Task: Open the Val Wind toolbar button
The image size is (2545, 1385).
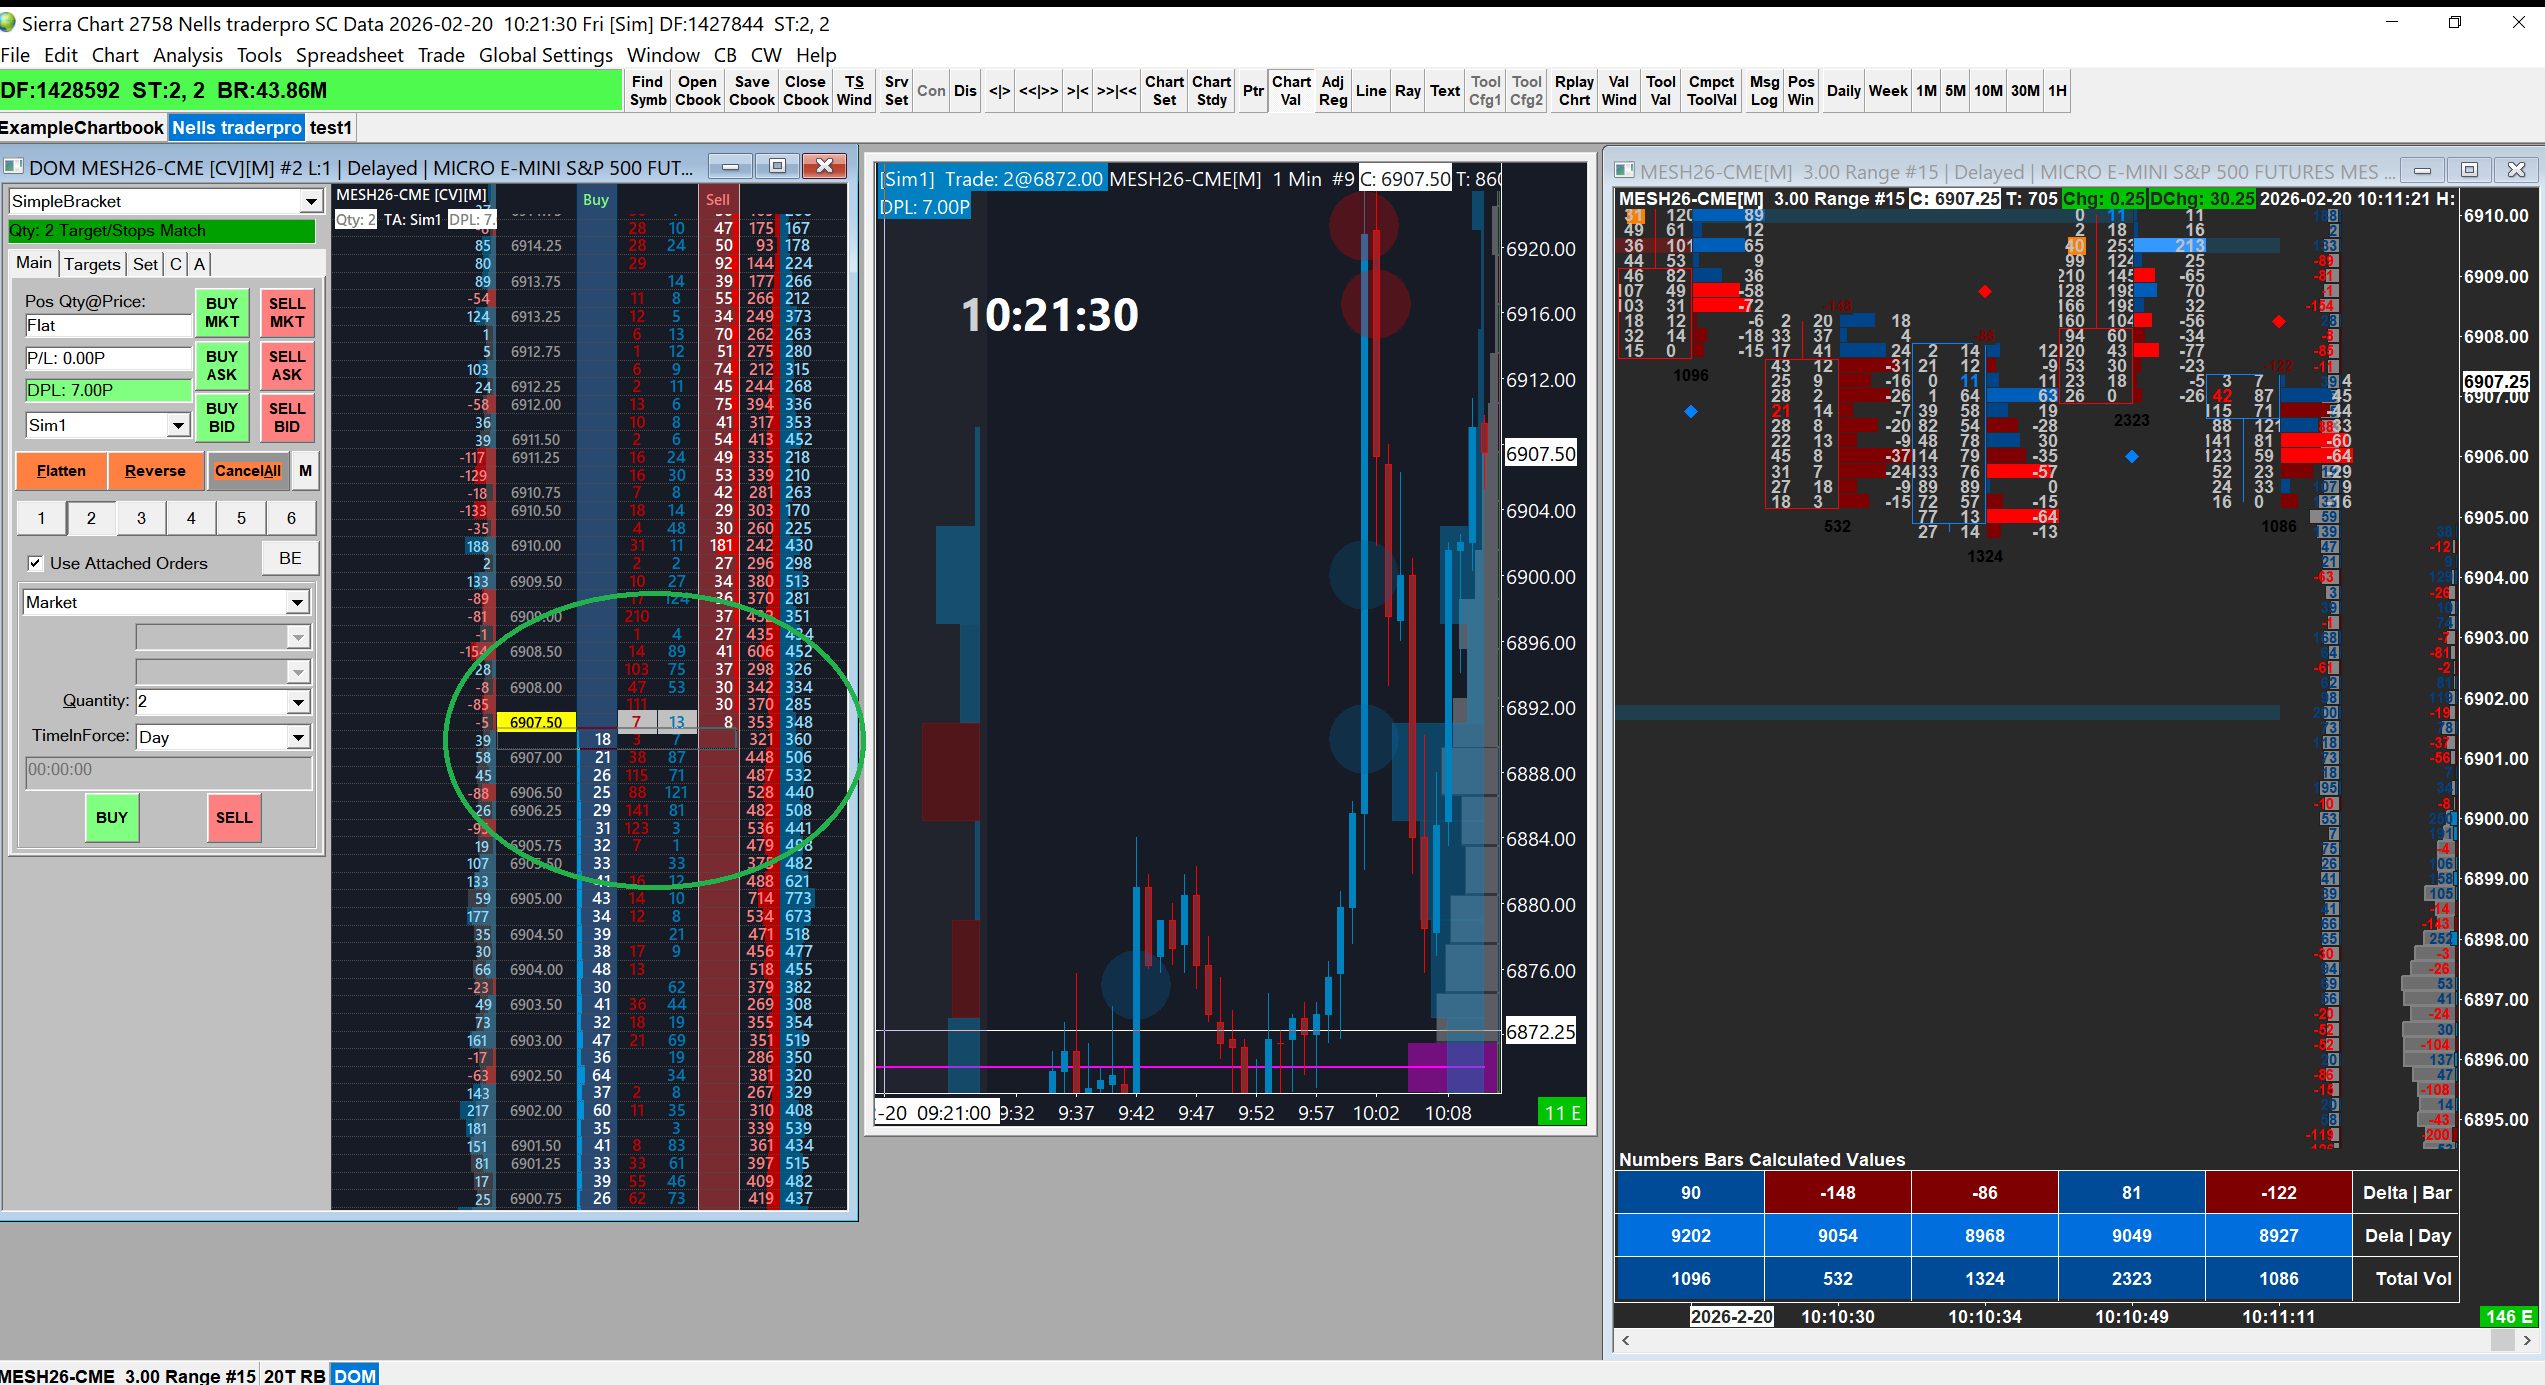Action: [x=1619, y=91]
